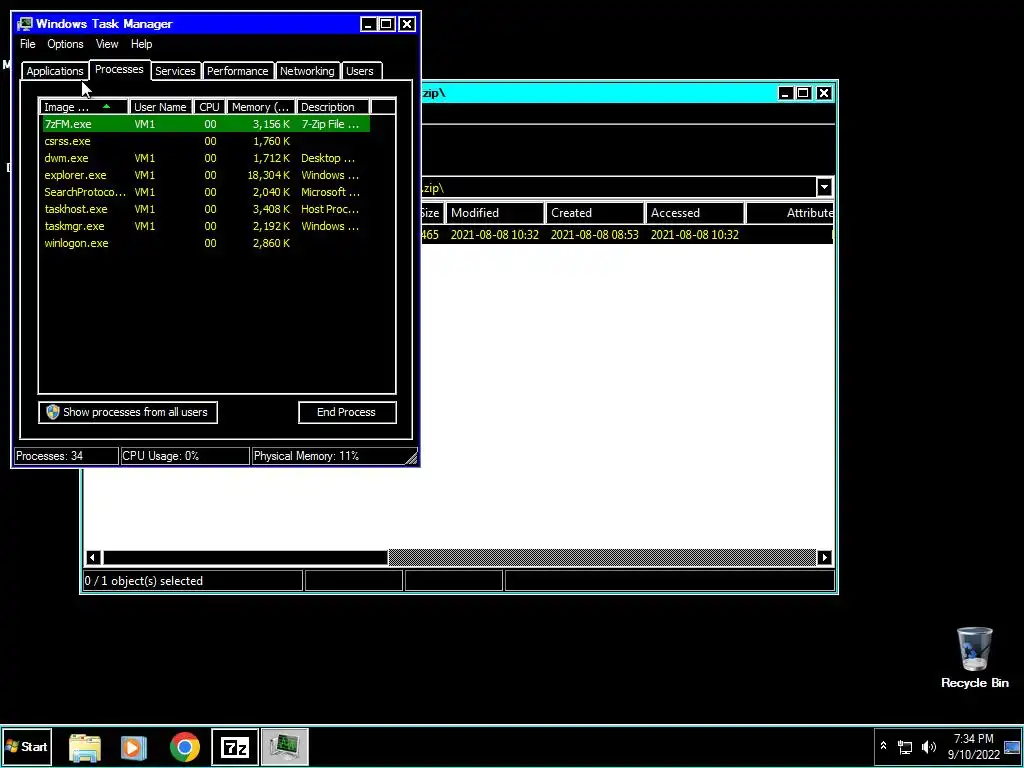Minimize the 7-Zip window

[786, 93]
